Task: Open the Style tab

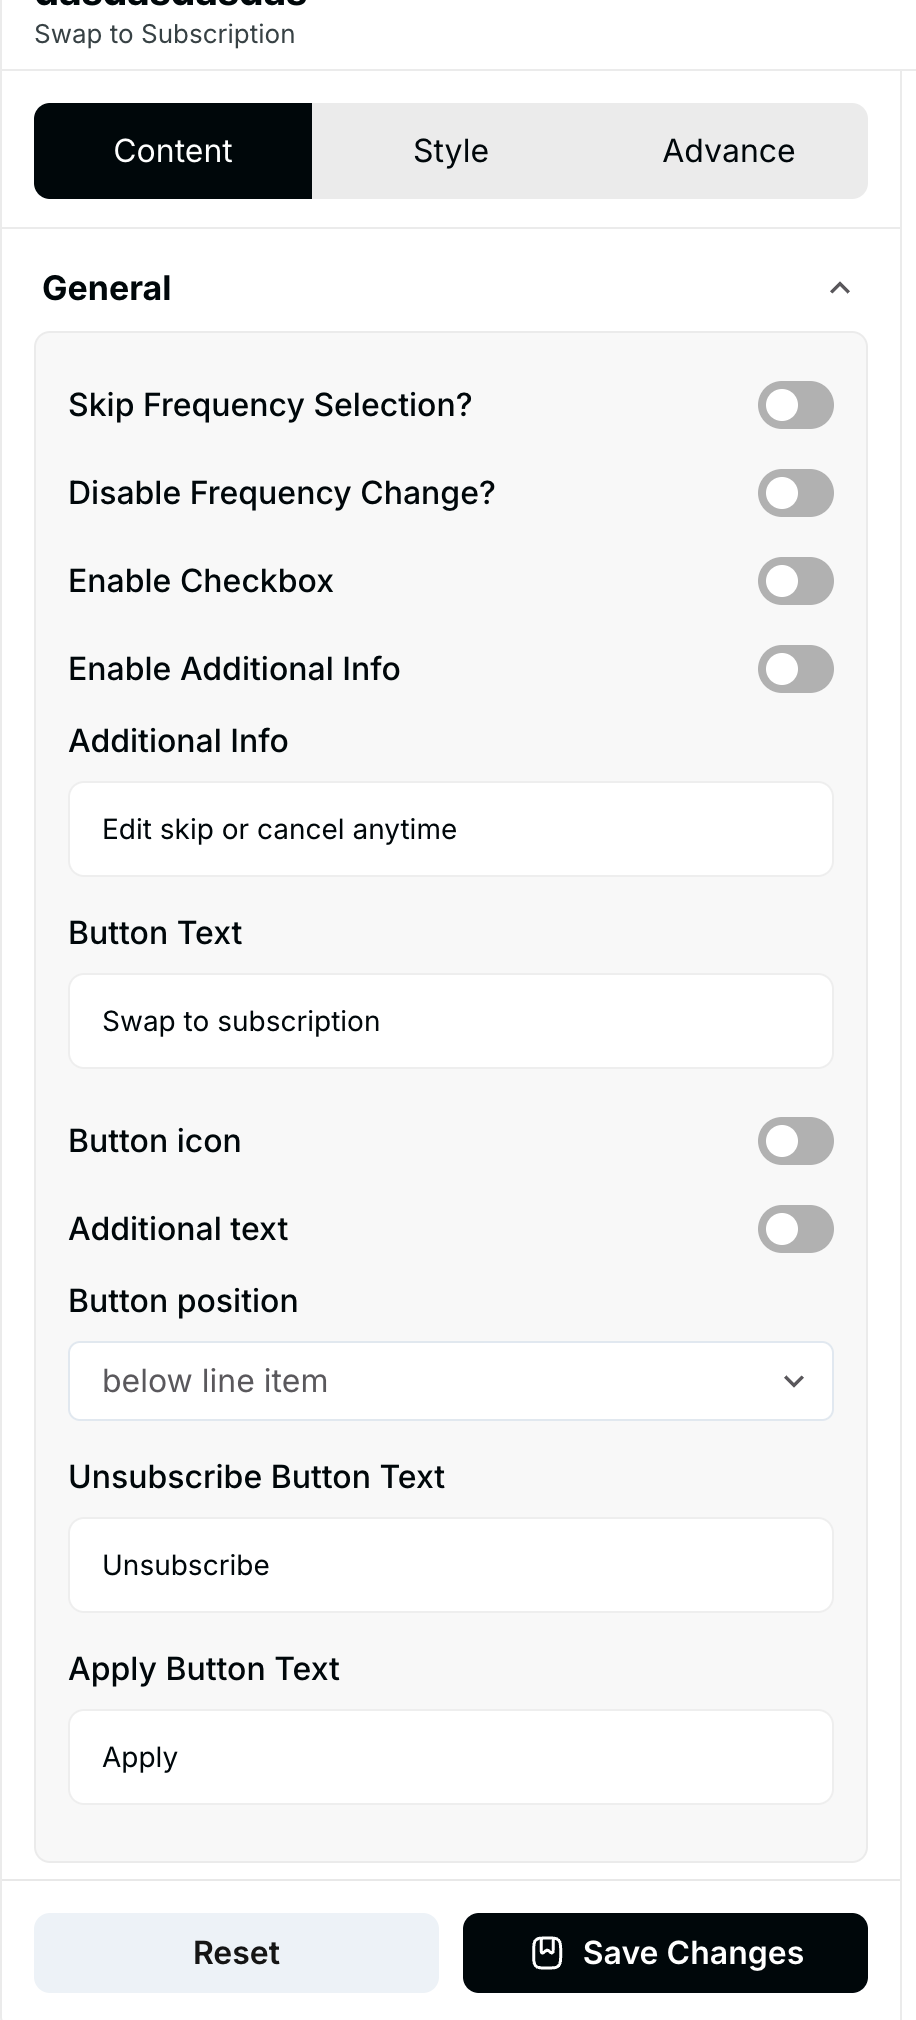Action: (451, 151)
